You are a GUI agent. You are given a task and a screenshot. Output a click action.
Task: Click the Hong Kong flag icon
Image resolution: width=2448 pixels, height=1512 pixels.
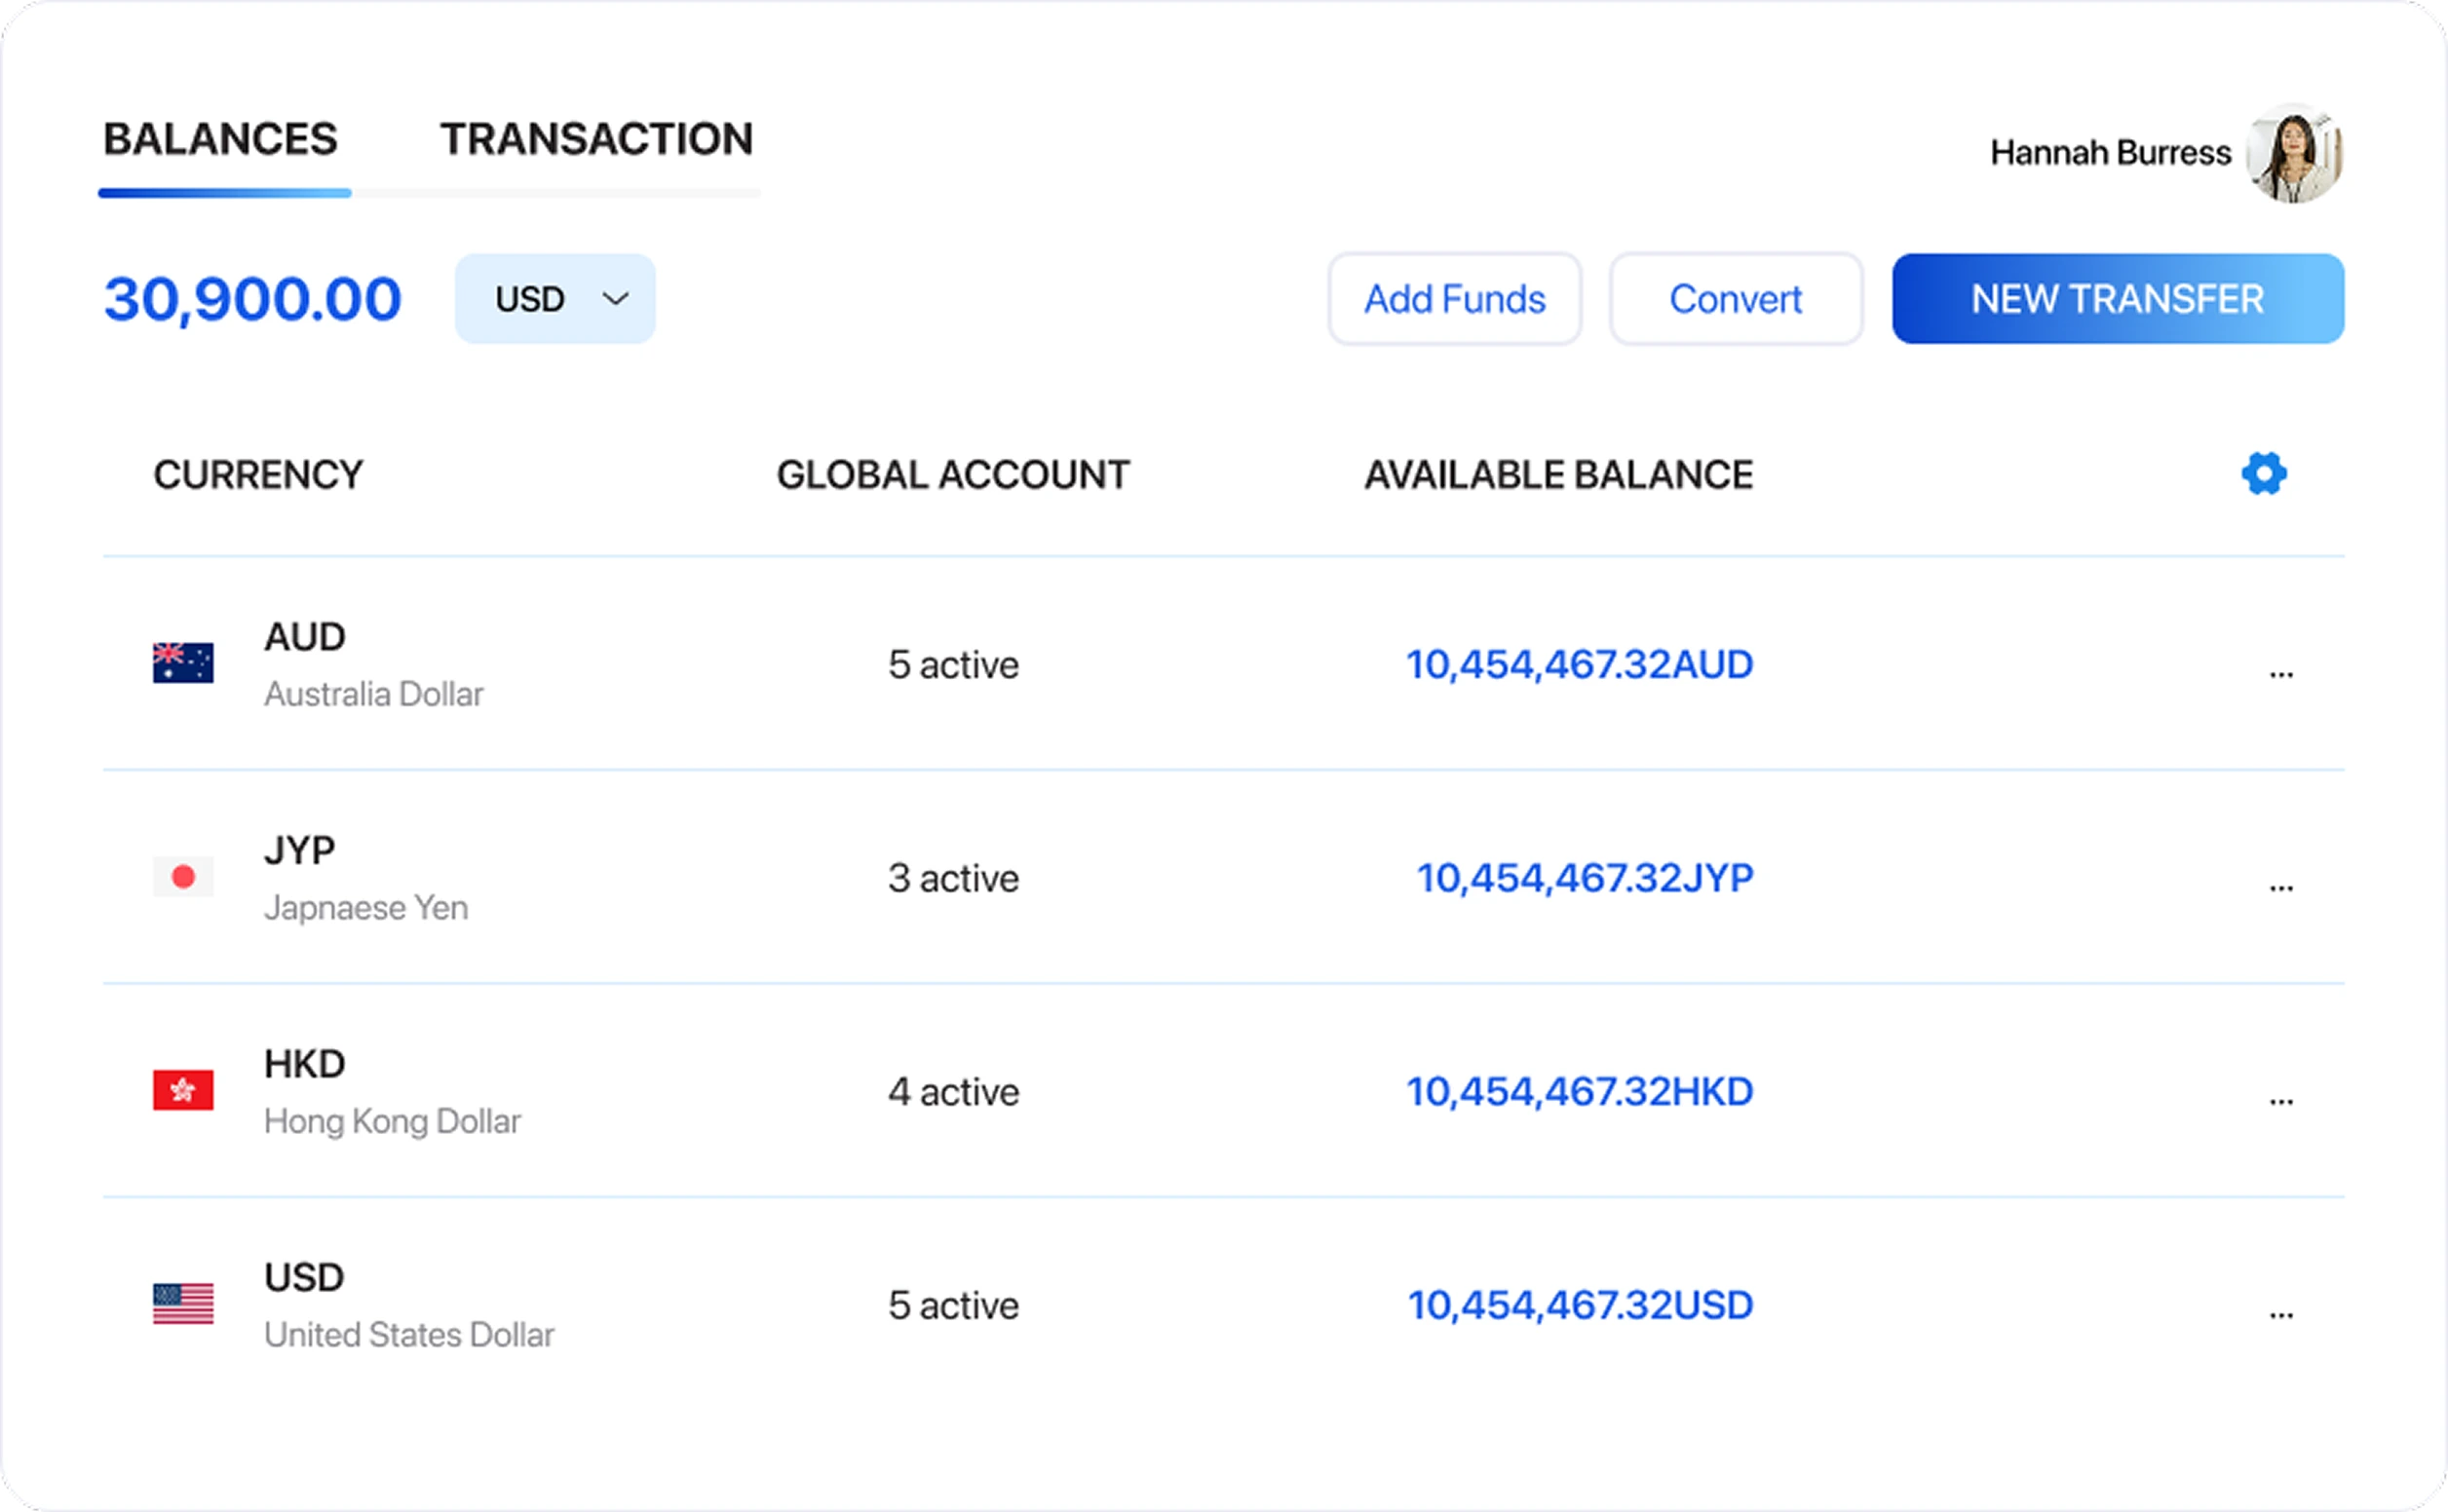click(183, 1090)
